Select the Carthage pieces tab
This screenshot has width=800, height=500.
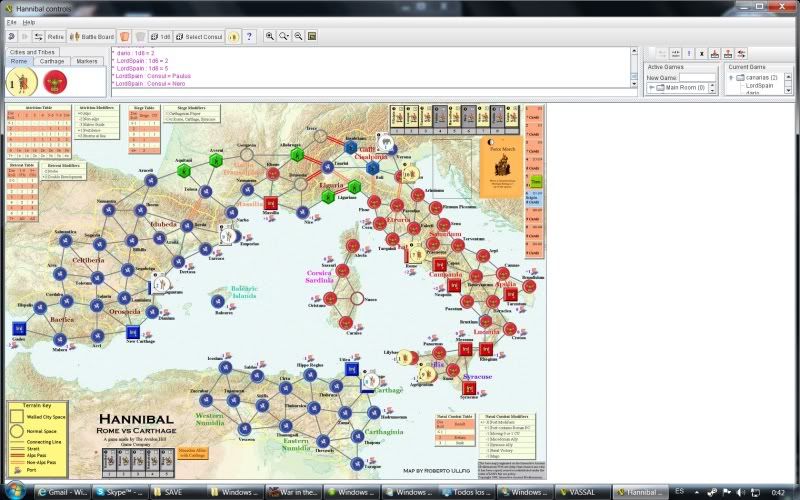(52, 61)
